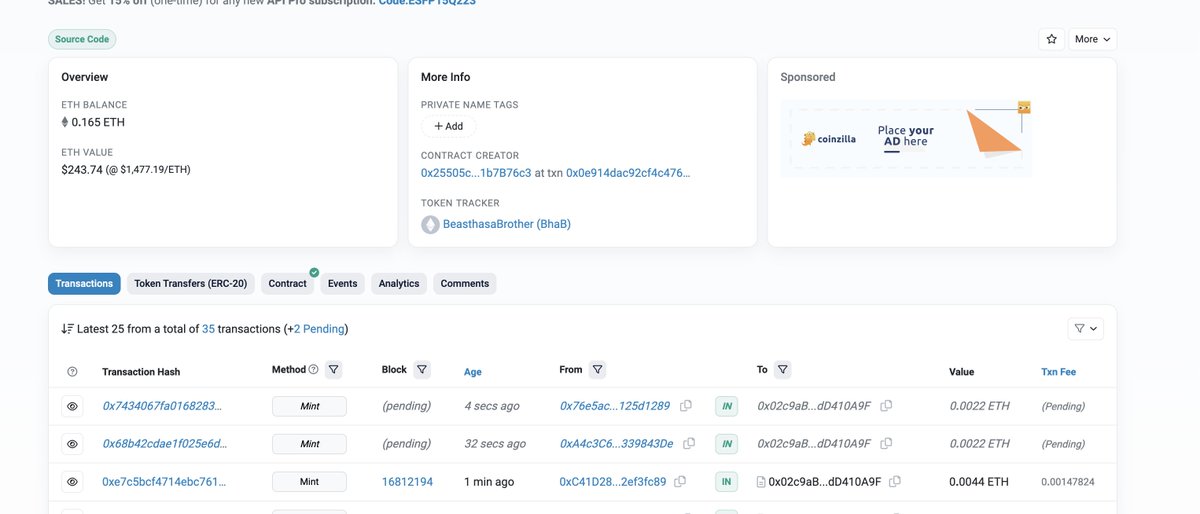Screen dimensions: 1200x514
Task: Open sender address 0x76e5ac...125d1289
Action: point(615,406)
